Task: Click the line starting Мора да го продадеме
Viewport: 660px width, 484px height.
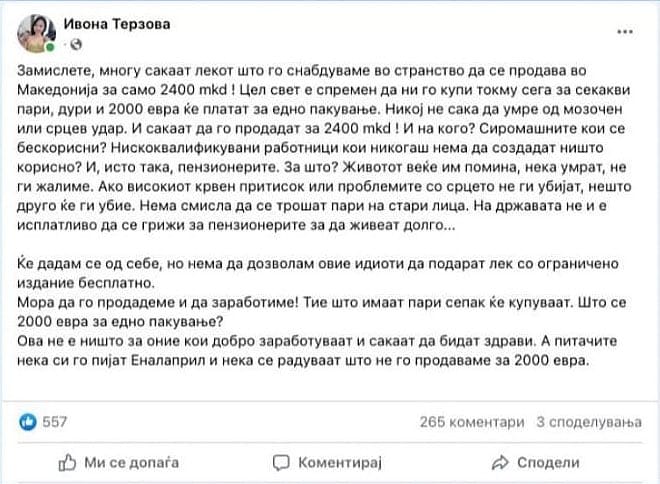Action: (x=322, y=312)
